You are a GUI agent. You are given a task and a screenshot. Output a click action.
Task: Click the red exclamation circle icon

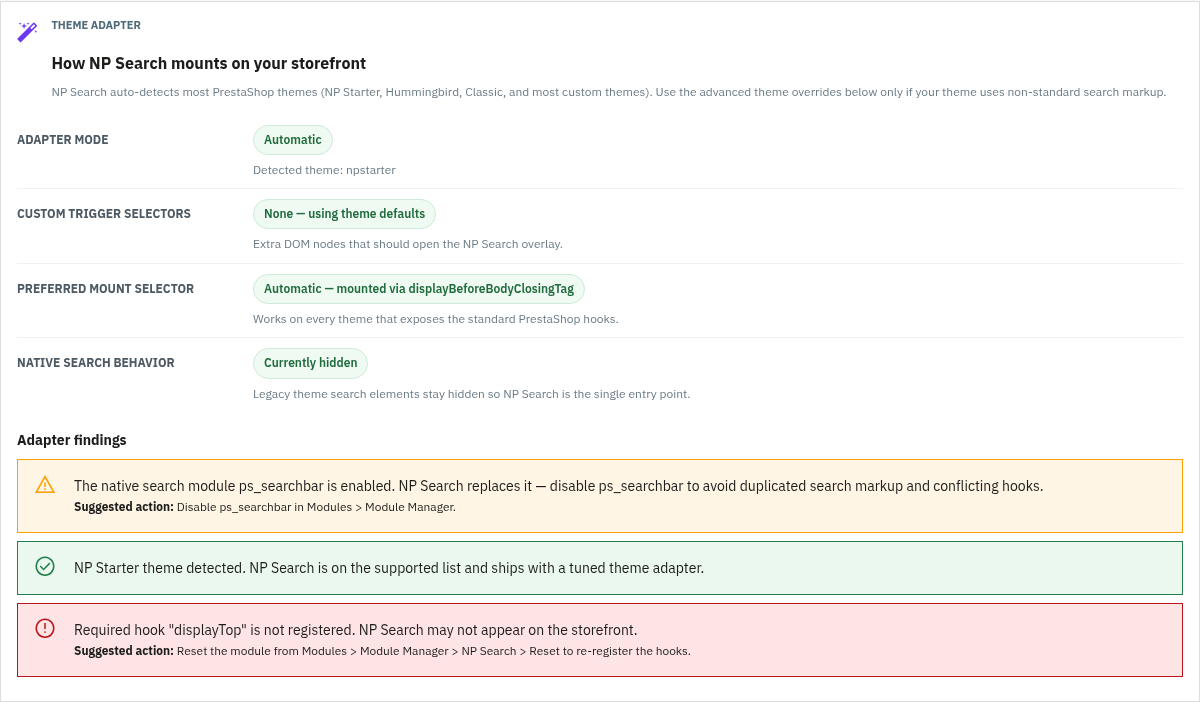click(45, 628)
